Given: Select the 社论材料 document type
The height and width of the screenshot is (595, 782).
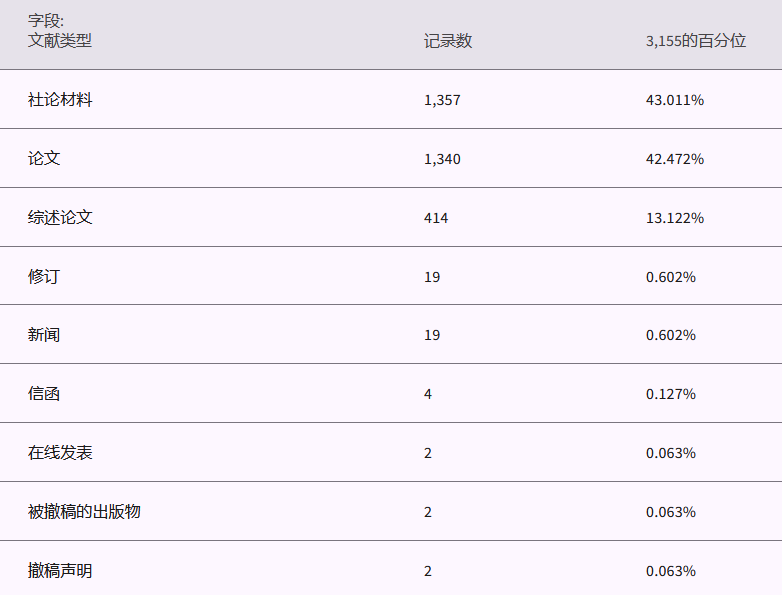Looking at the screenshot, I should [x=60, y=100].
